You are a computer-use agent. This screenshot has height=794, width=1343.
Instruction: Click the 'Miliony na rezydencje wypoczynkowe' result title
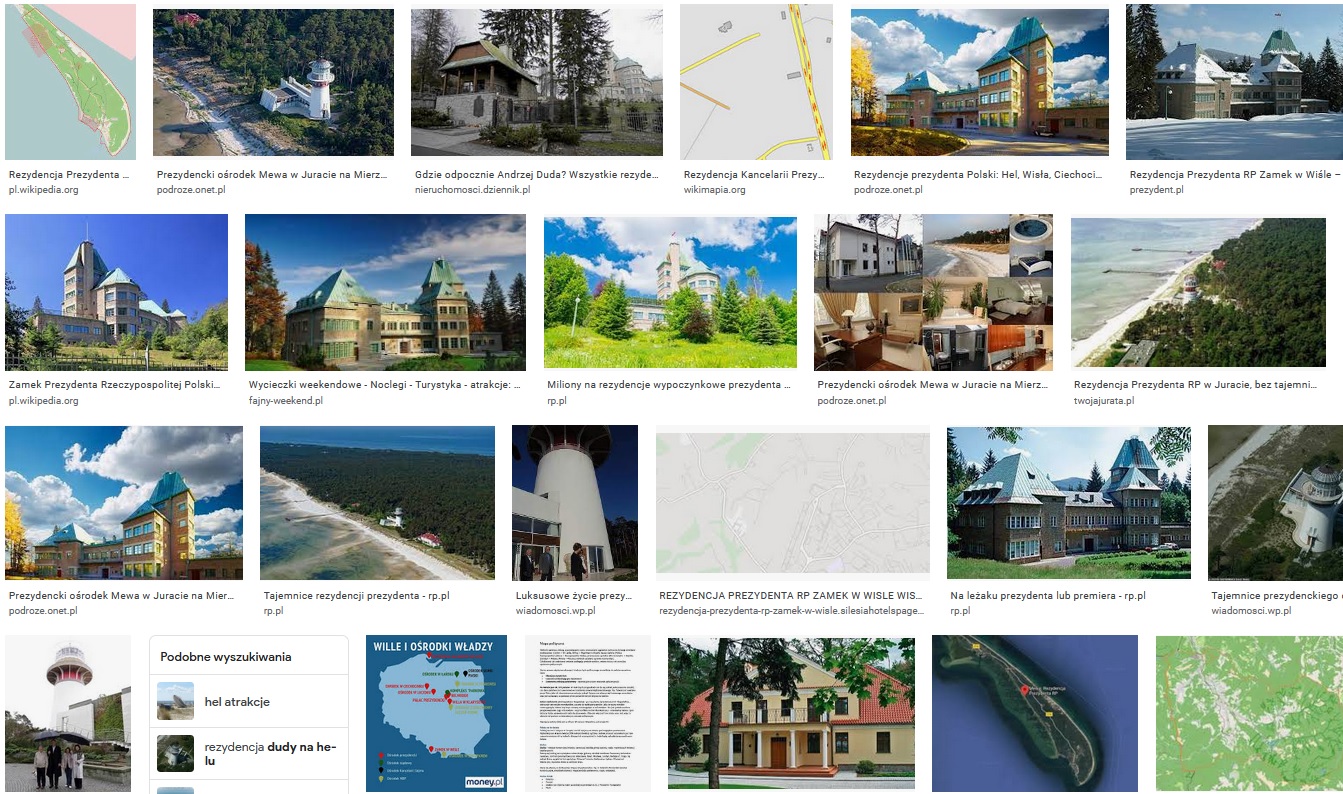669,385
